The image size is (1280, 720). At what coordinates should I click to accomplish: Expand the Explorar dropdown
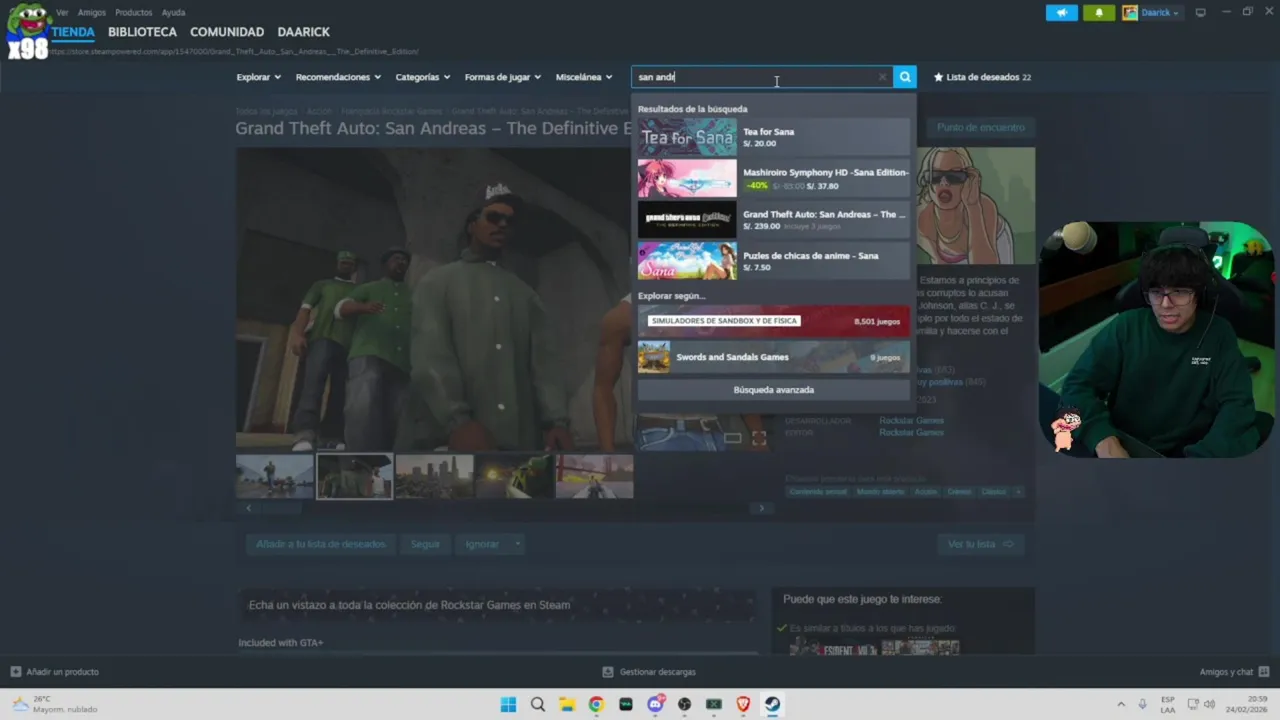[258, 77]
